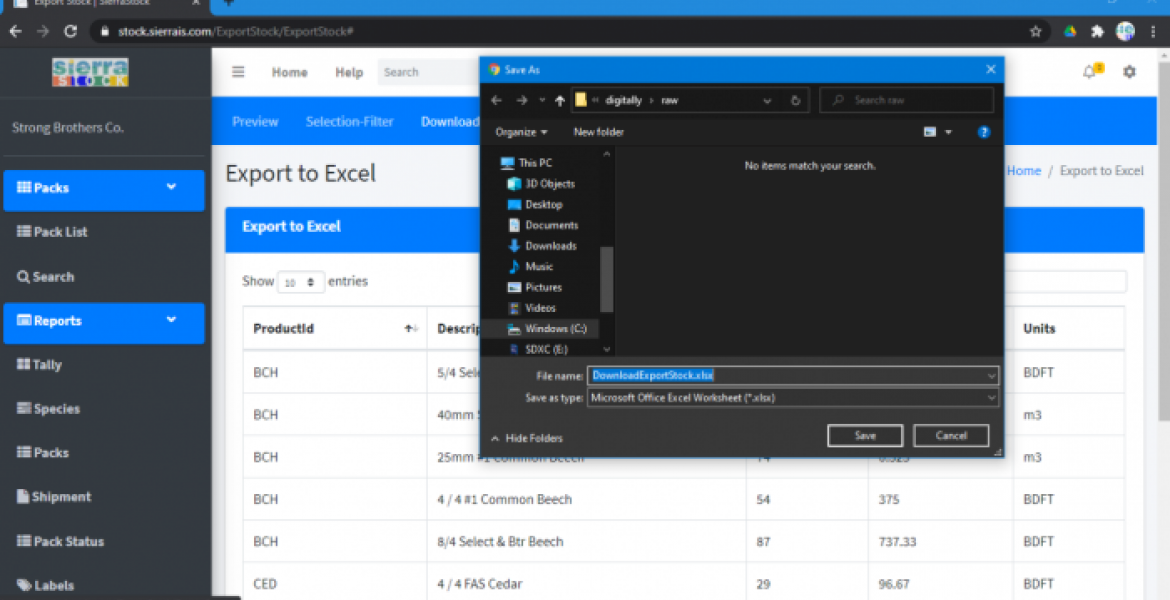1170x600 pixels.
Task: Collapse with Hide Folders
Action: click(x=527, y=438)
